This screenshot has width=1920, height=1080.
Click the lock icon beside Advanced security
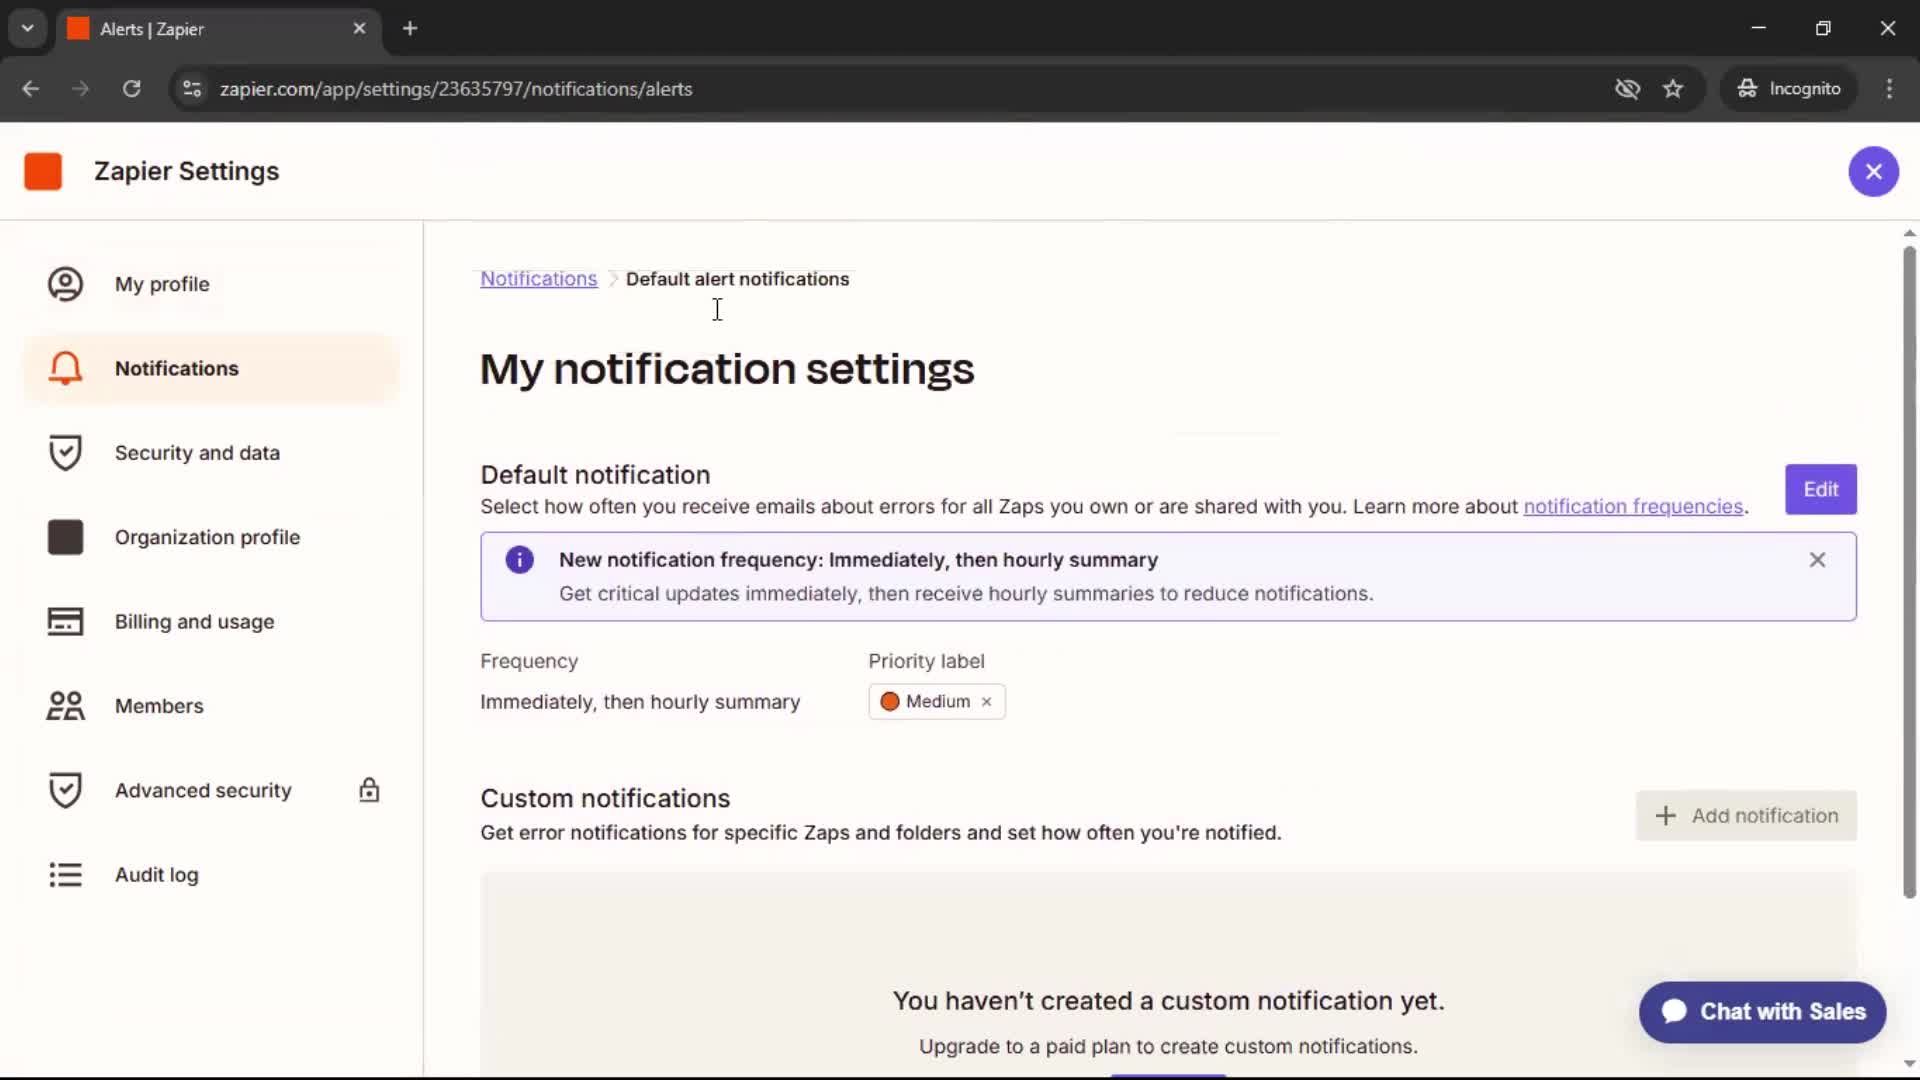pos(369,790)
